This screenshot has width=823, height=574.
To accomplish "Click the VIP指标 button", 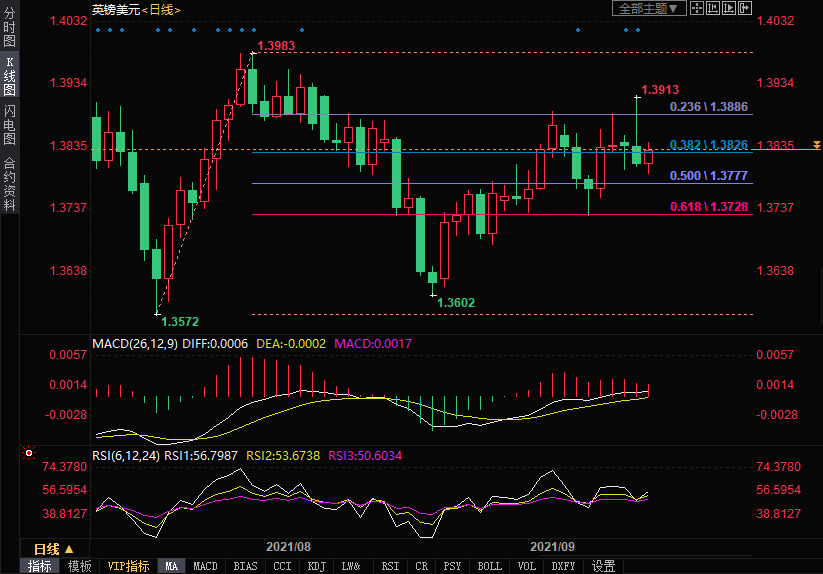I will [128, 566].
